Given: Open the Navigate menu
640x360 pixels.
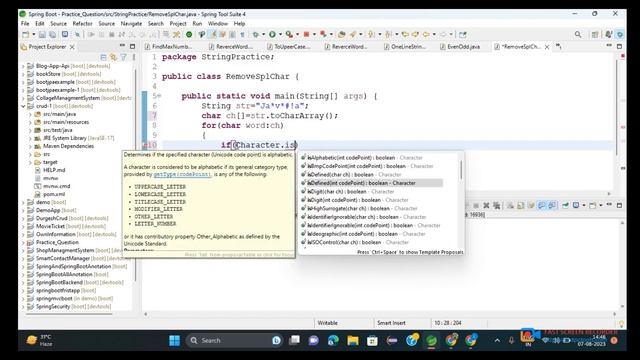Looking at the screenshot, I should (131, 24).
